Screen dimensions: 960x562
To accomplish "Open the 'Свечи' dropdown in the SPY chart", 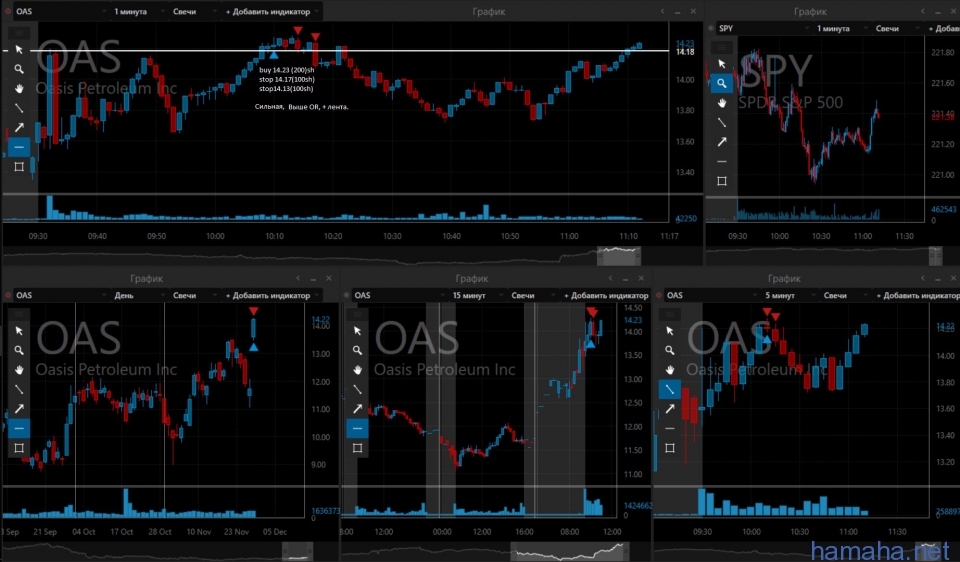I will pos(896,28).
